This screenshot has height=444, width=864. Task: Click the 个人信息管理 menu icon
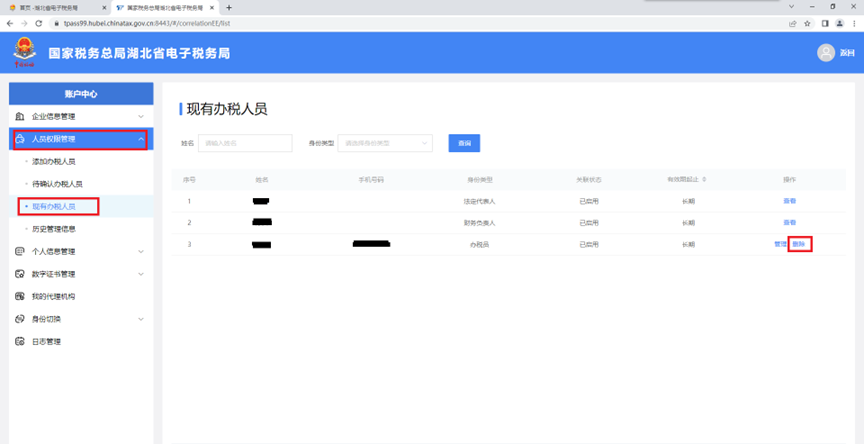(x=20, y=252)
